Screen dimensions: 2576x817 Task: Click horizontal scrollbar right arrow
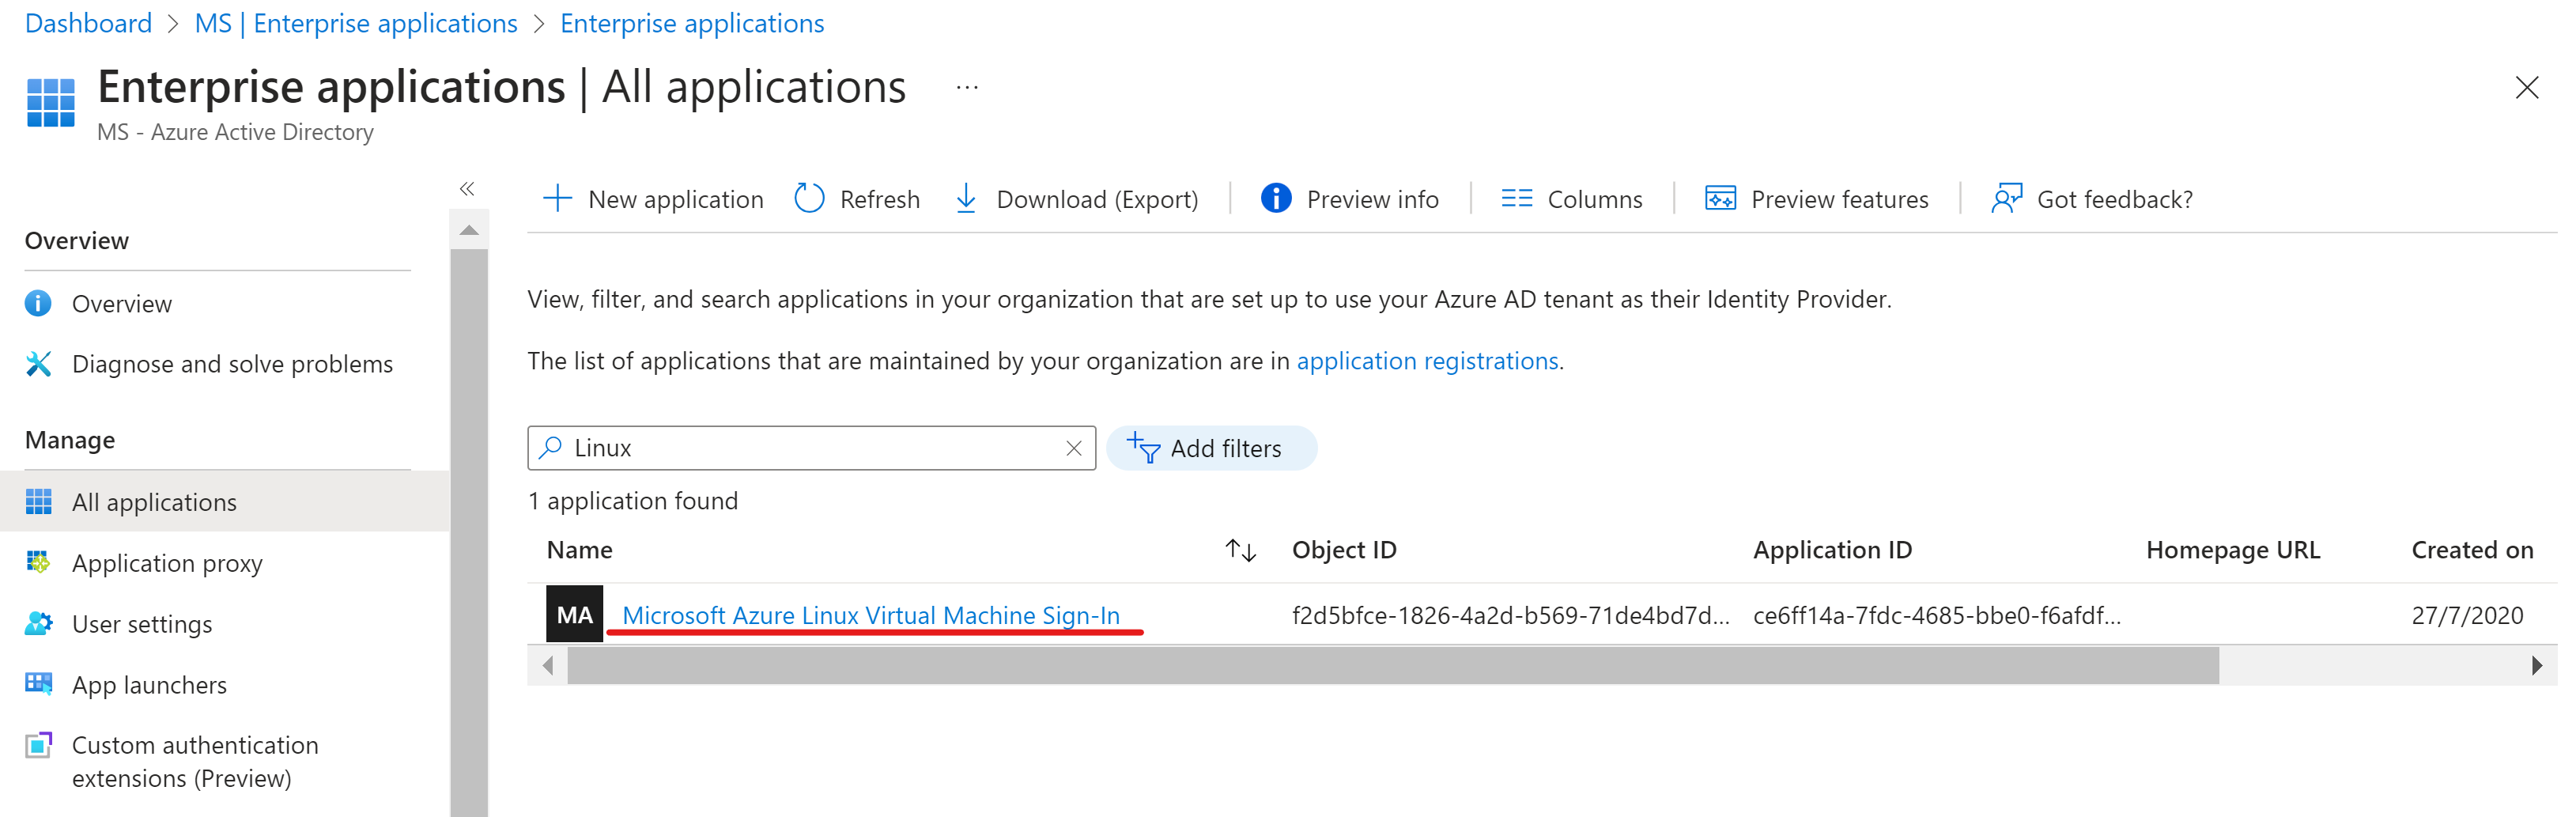point(2537,665)
